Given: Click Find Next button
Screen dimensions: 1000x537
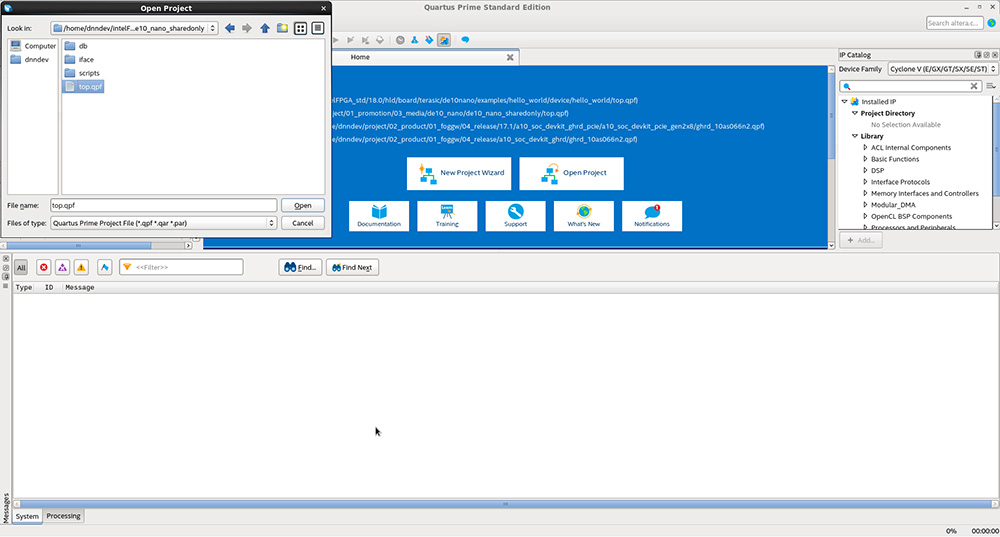Looking at the screenshot, I should (353, 267).
